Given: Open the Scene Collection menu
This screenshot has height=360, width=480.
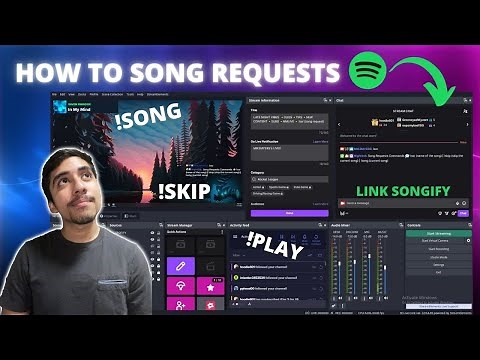Looking at the screenshot, I should [x=112, y=94].
